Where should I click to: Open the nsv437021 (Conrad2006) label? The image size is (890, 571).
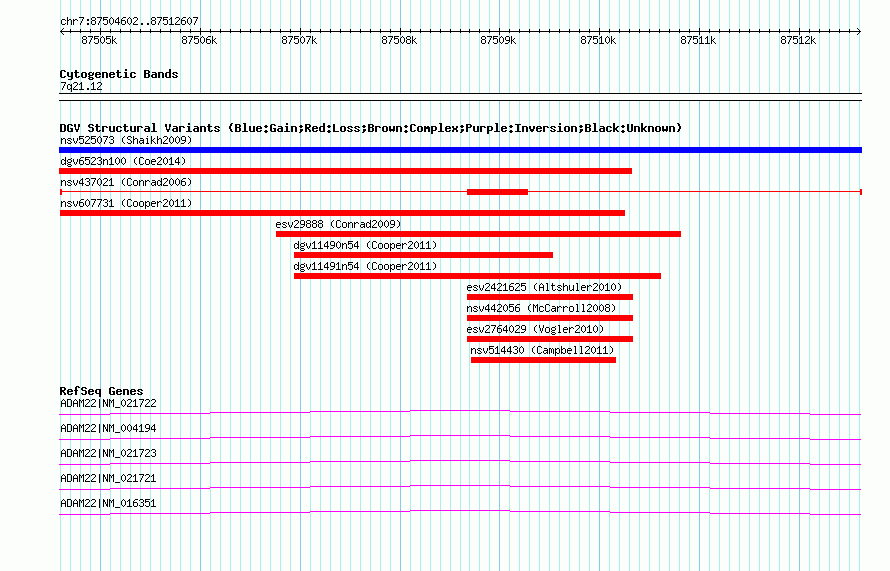pos(126,182)
